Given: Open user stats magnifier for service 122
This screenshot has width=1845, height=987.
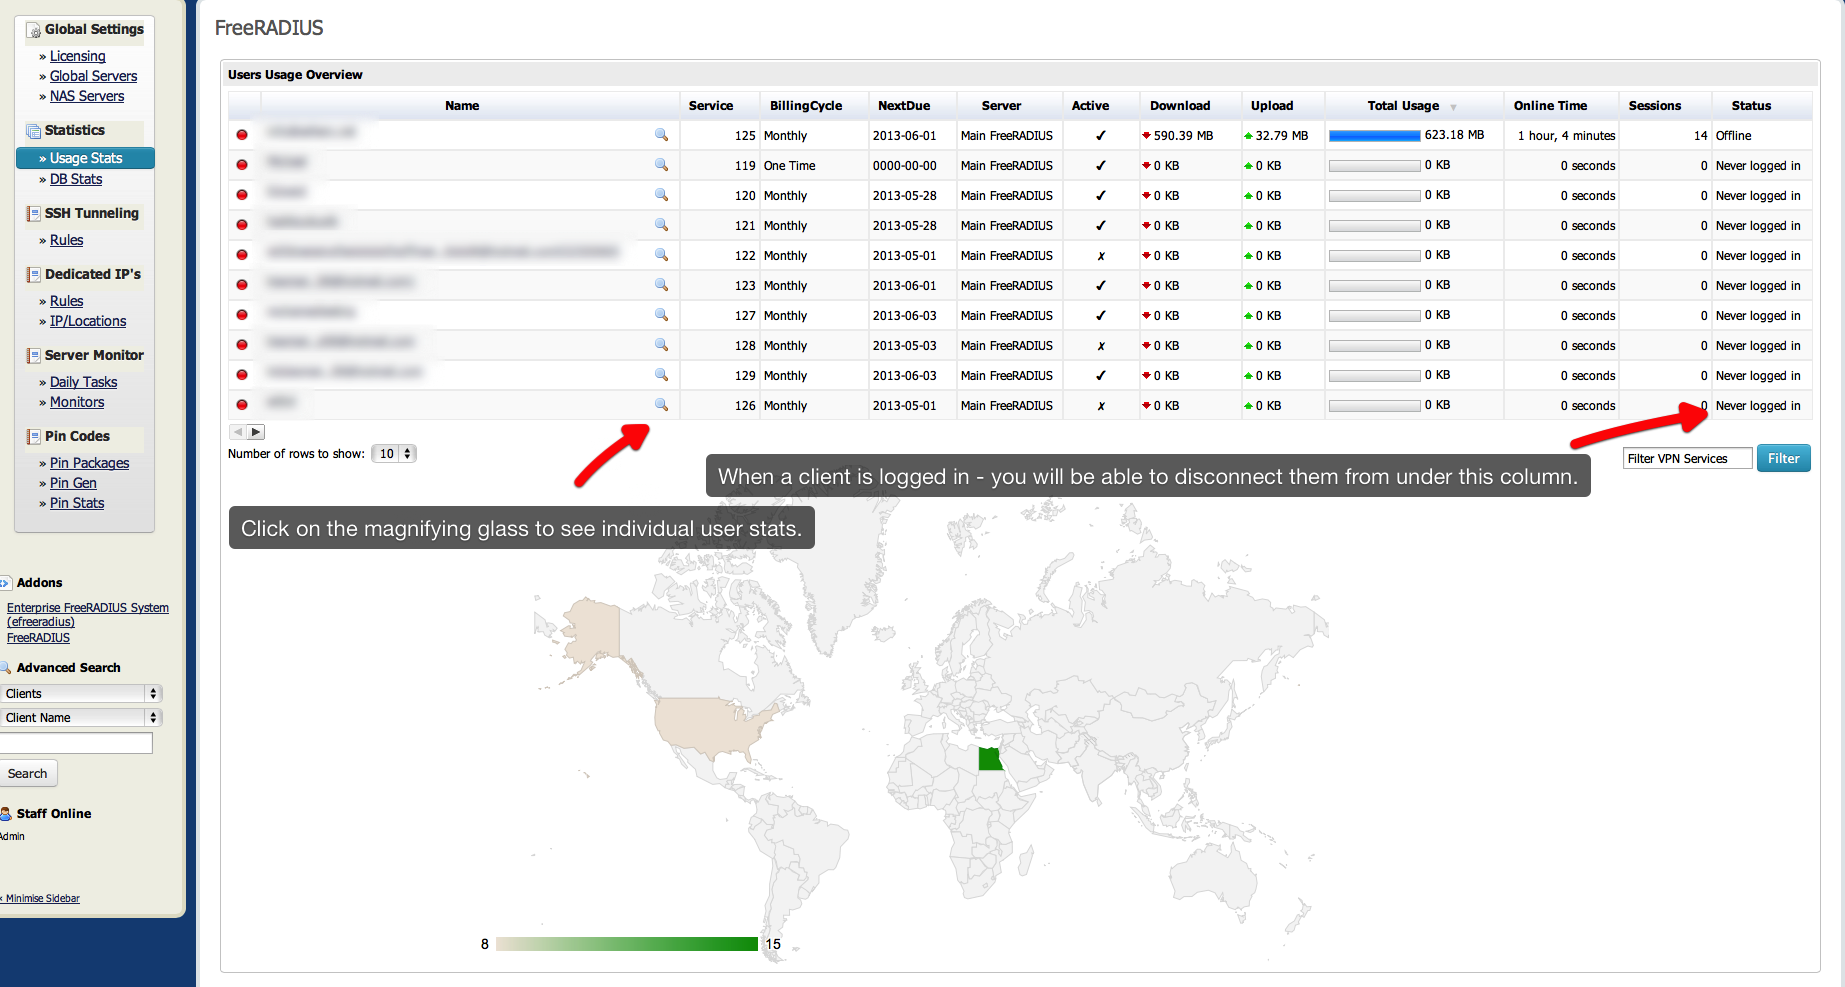Looking at the screenshot, I should click(x=661, y=254).
